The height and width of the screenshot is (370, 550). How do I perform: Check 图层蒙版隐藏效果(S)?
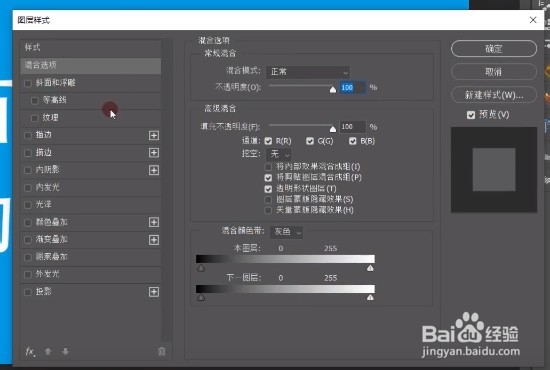point(268,200)
